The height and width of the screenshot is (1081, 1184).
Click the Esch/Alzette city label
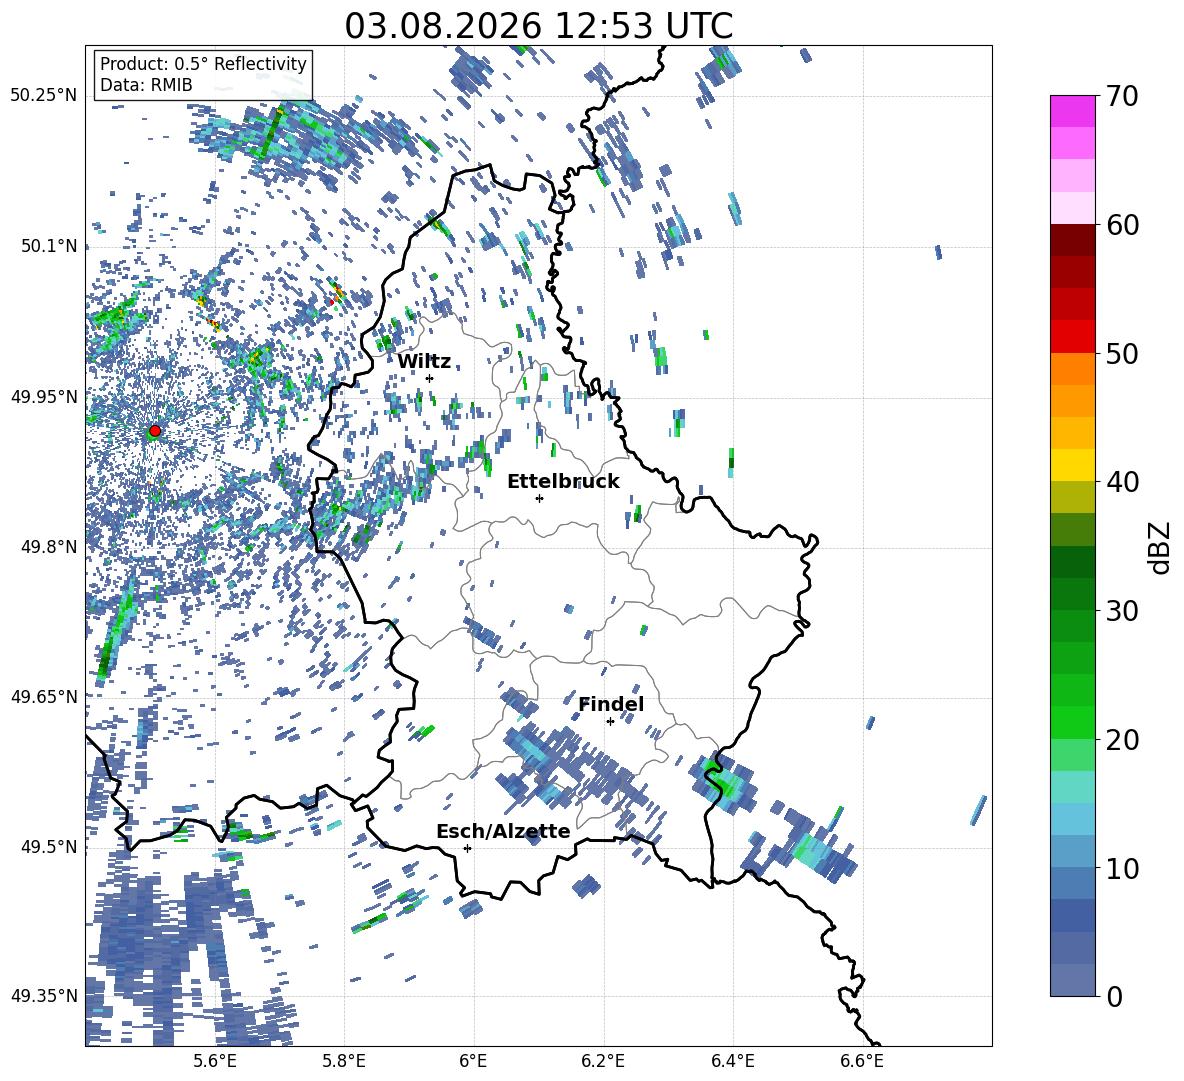(x=503, y=831)
